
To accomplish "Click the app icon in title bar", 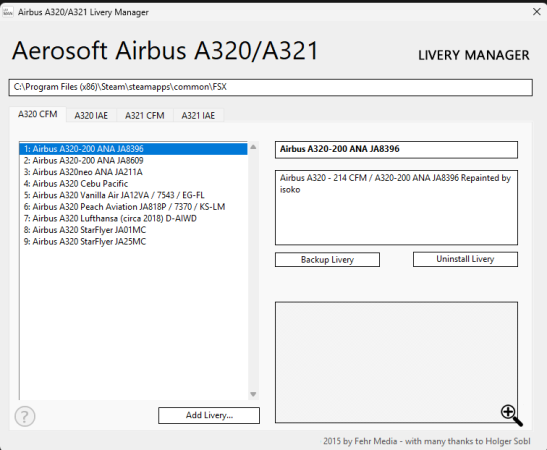I will 8,12.
